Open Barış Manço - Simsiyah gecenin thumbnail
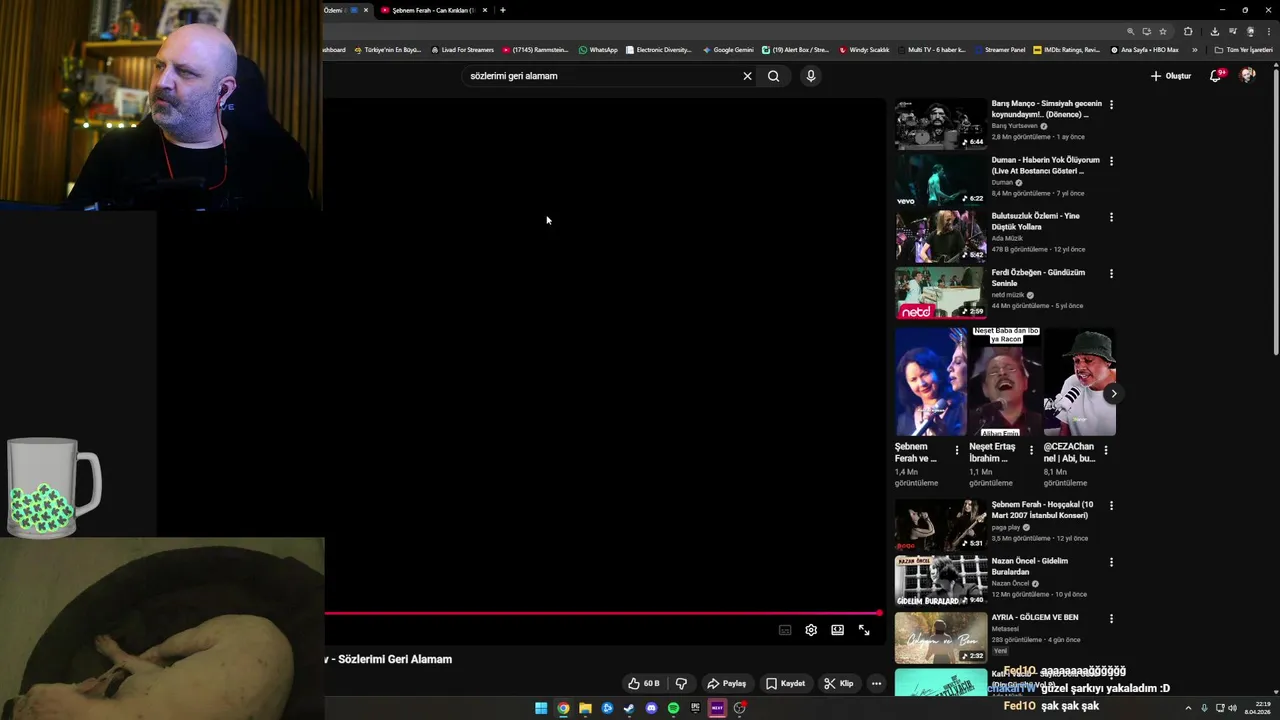 (940, 123)
